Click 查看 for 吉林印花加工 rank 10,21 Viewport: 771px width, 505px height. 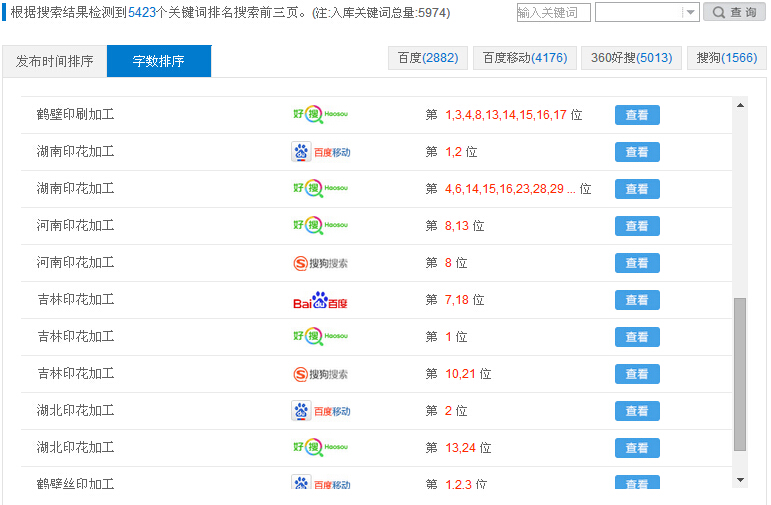pos(637,374)
